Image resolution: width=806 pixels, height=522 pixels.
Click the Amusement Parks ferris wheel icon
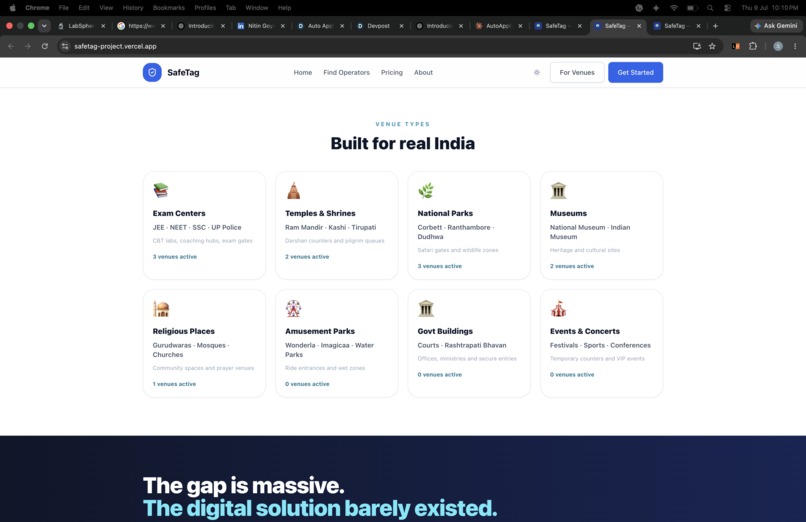point(293,308)
